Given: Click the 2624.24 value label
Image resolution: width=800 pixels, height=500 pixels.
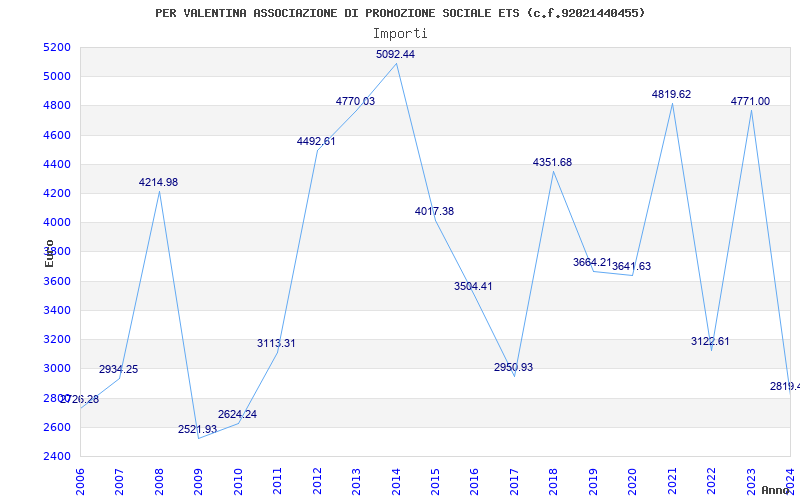Looking at the screenshot, I should coord(237,414).
